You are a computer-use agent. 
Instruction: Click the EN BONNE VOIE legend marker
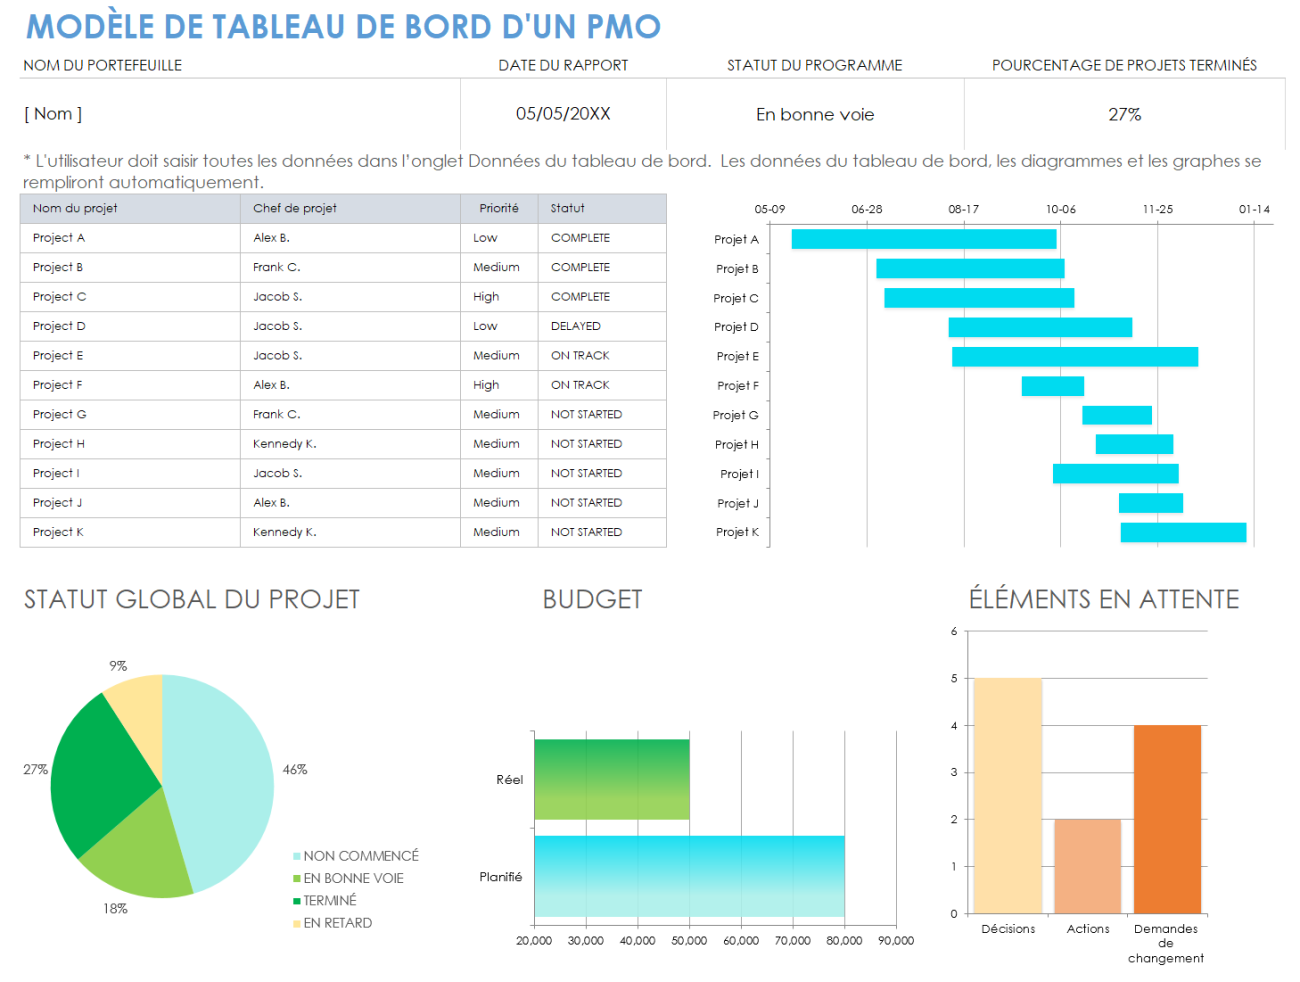pyautogui.click(x=295, y=878)
